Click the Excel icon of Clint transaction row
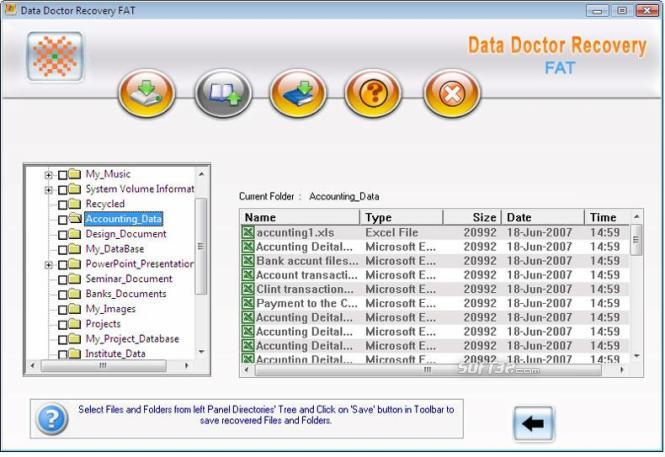 click(248, 289)
